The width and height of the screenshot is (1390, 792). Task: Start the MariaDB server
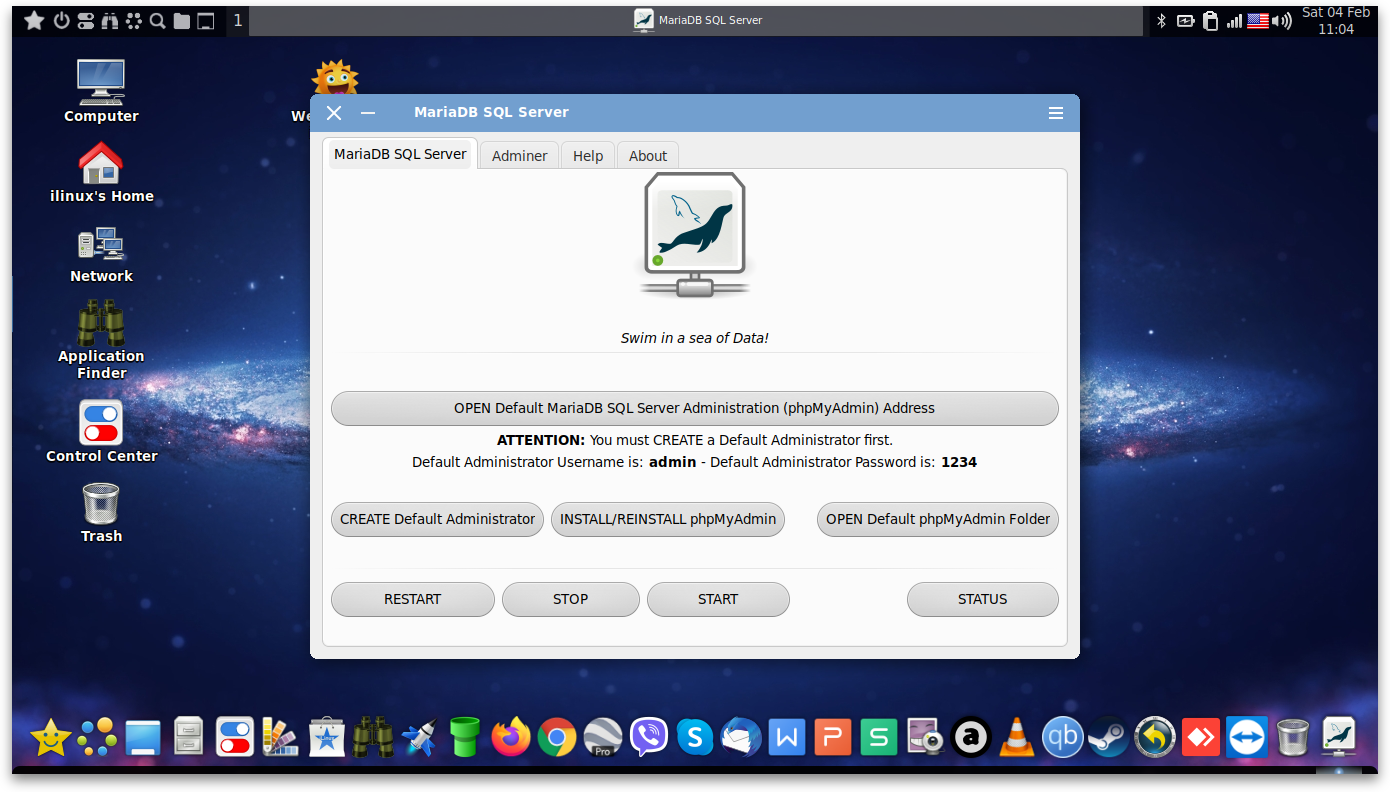718,599
